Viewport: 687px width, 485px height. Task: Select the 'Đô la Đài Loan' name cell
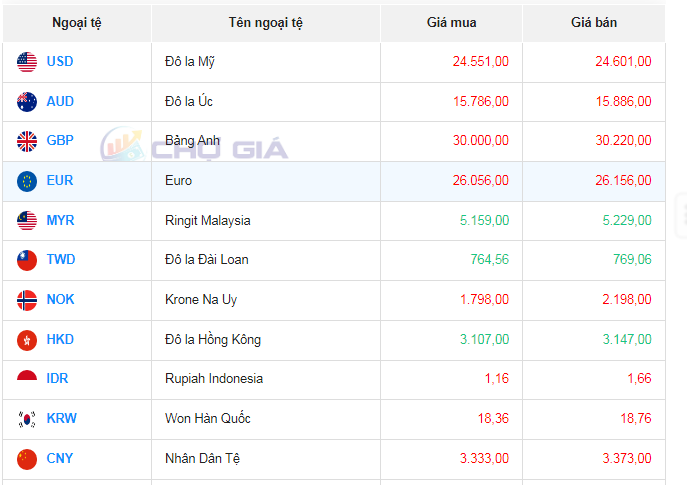click(266, 260)
